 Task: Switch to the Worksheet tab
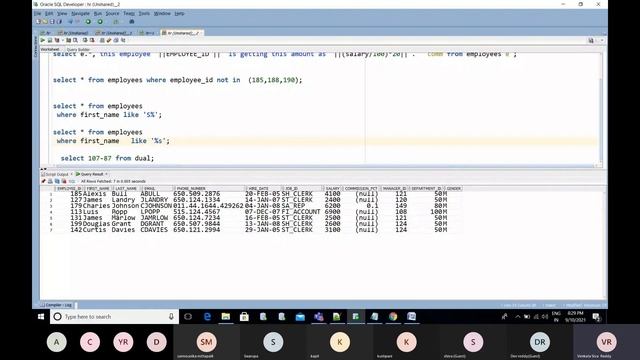click(x=50, y=50)
